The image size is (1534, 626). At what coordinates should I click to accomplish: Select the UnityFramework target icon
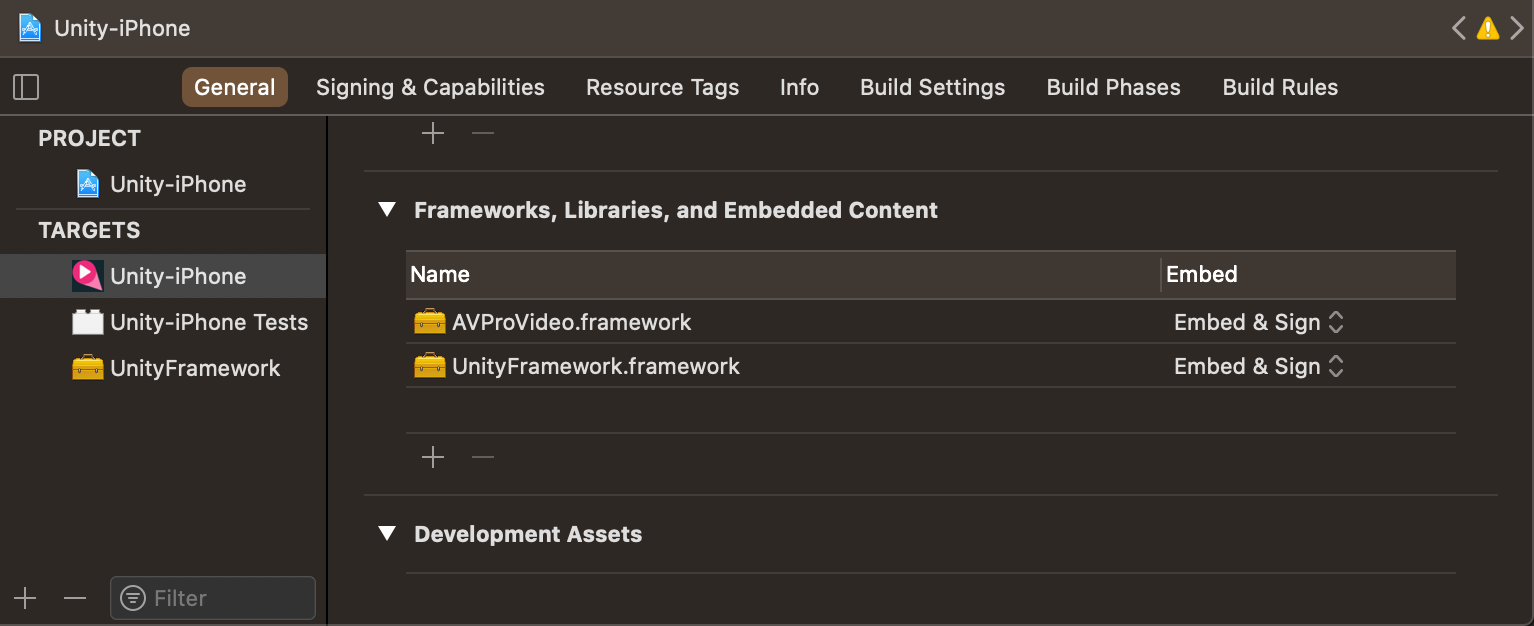click(87, 367)
